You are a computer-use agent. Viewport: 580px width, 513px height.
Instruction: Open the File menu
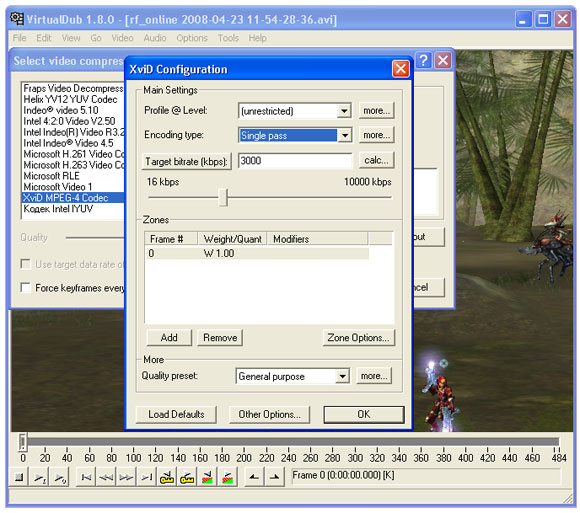[19, 38]
